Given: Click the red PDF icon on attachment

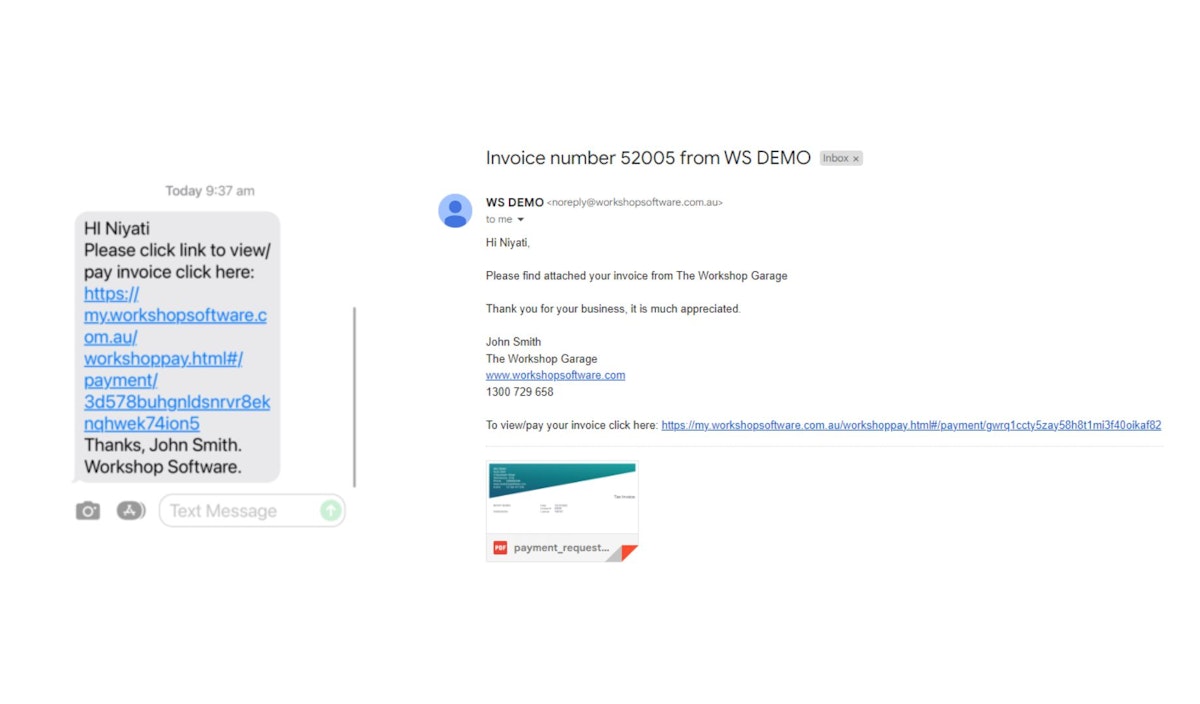Looking at the screenshot, I should click(x=500, y=548).
